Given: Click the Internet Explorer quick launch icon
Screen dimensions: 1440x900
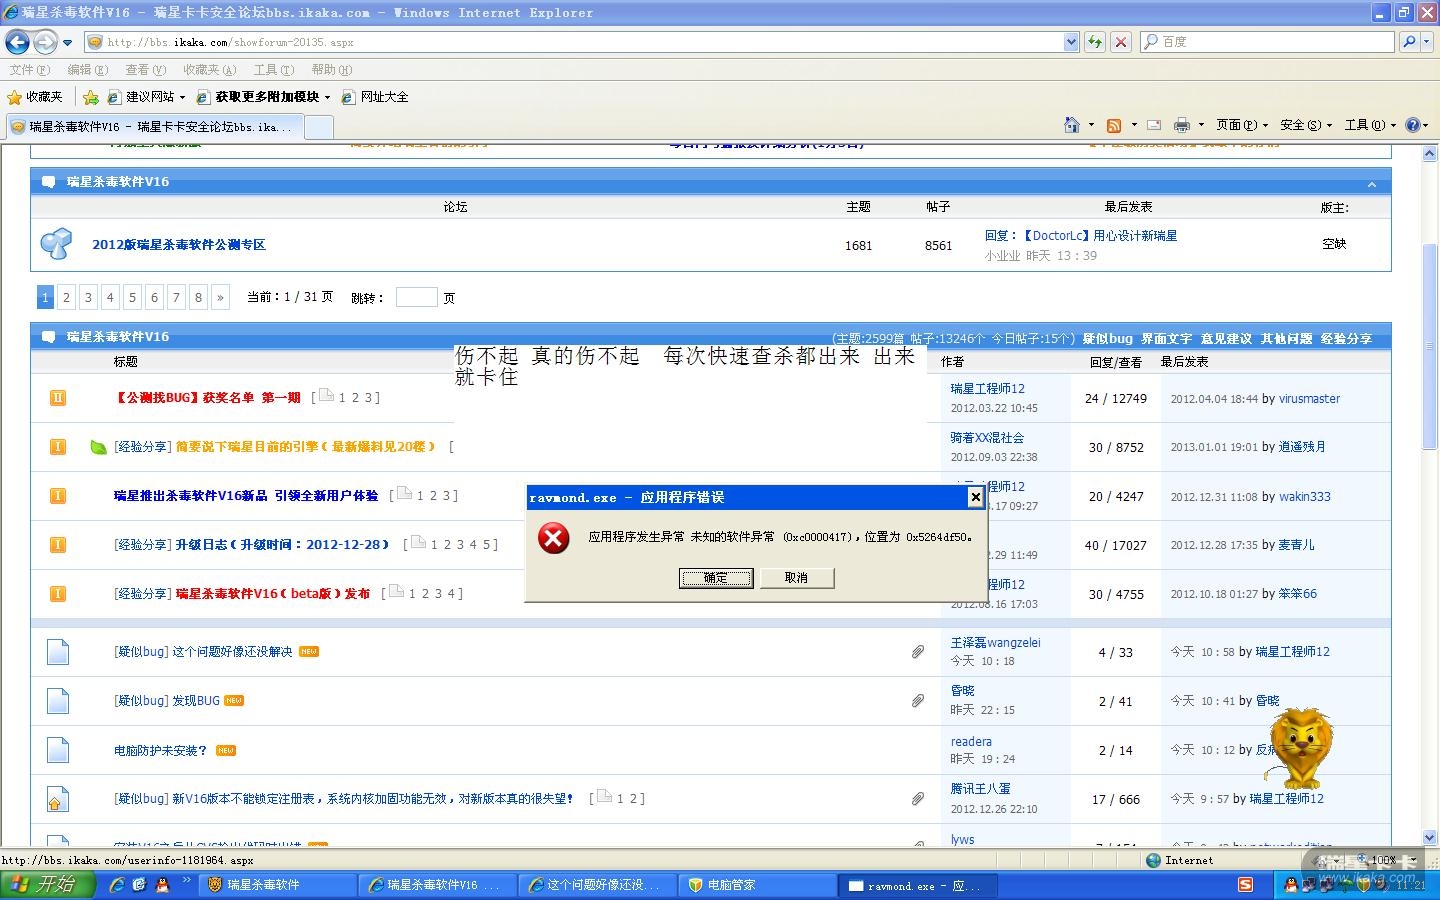Looking at the screenshot, I should click(x=117, y=885).
